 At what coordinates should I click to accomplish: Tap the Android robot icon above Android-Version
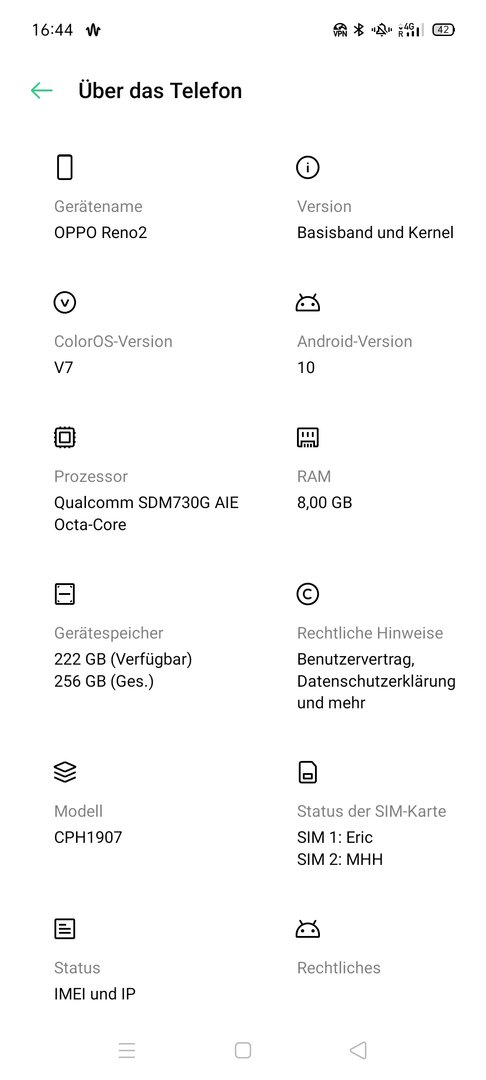click(x=307, y=302)
